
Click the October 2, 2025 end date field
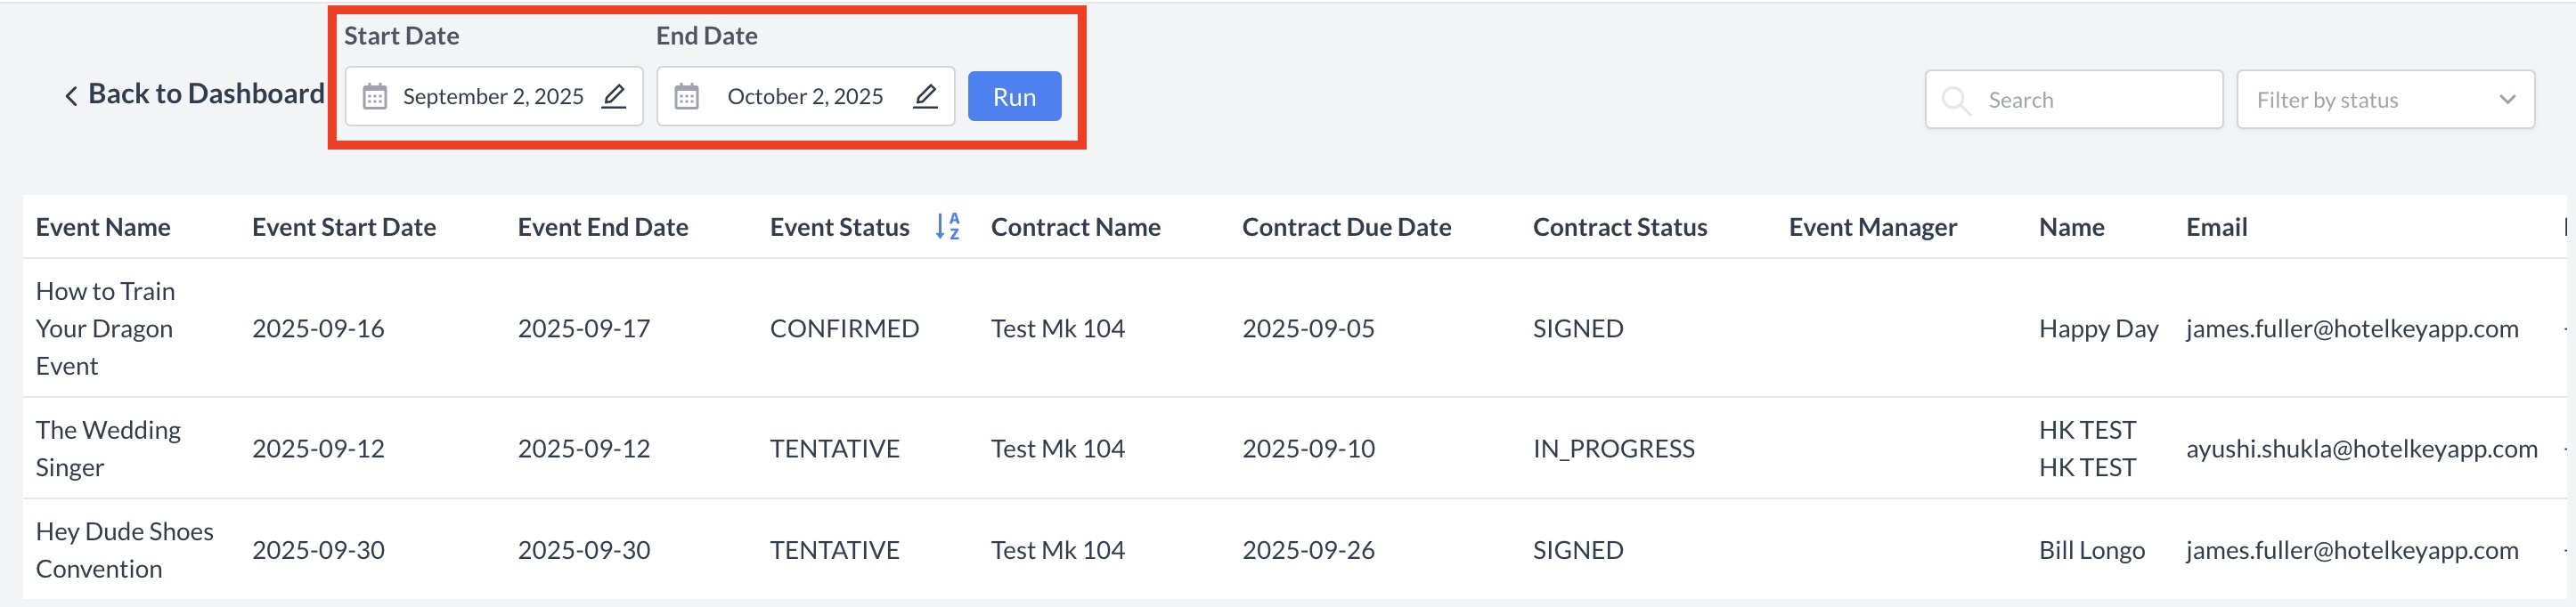point(805,97)
